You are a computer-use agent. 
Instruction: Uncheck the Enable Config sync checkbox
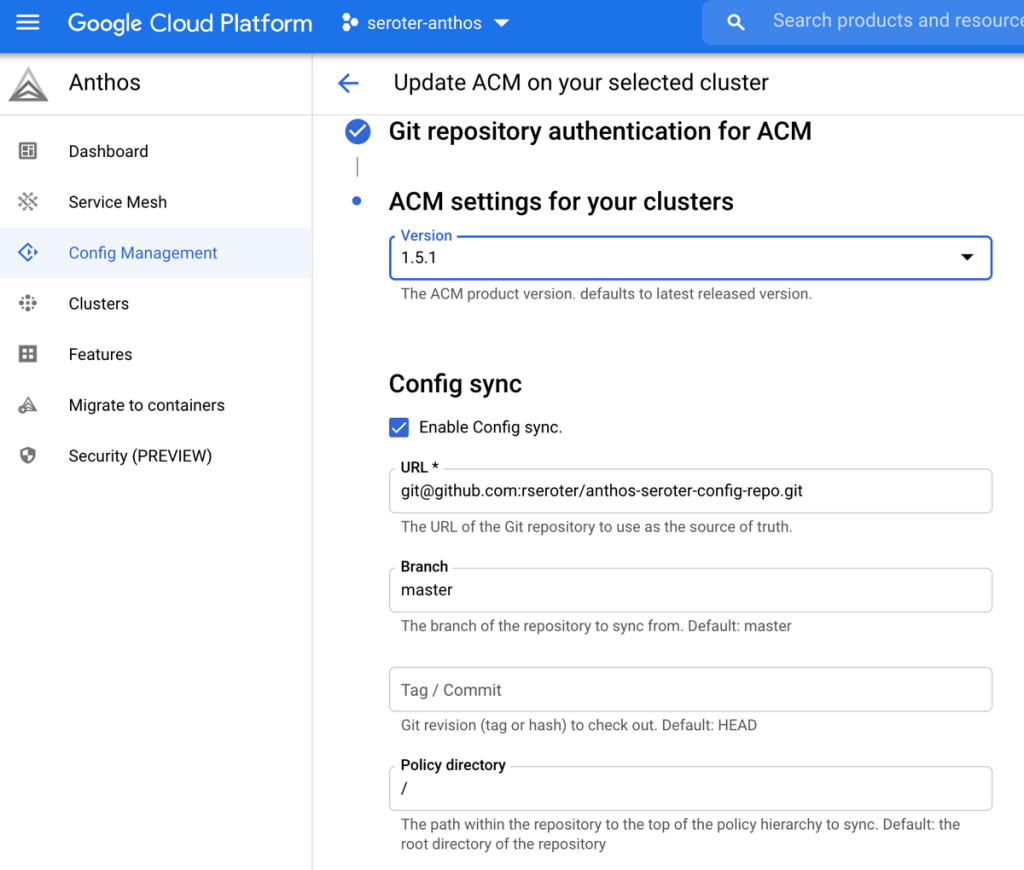pyautogui.click(x=399, y=428)
